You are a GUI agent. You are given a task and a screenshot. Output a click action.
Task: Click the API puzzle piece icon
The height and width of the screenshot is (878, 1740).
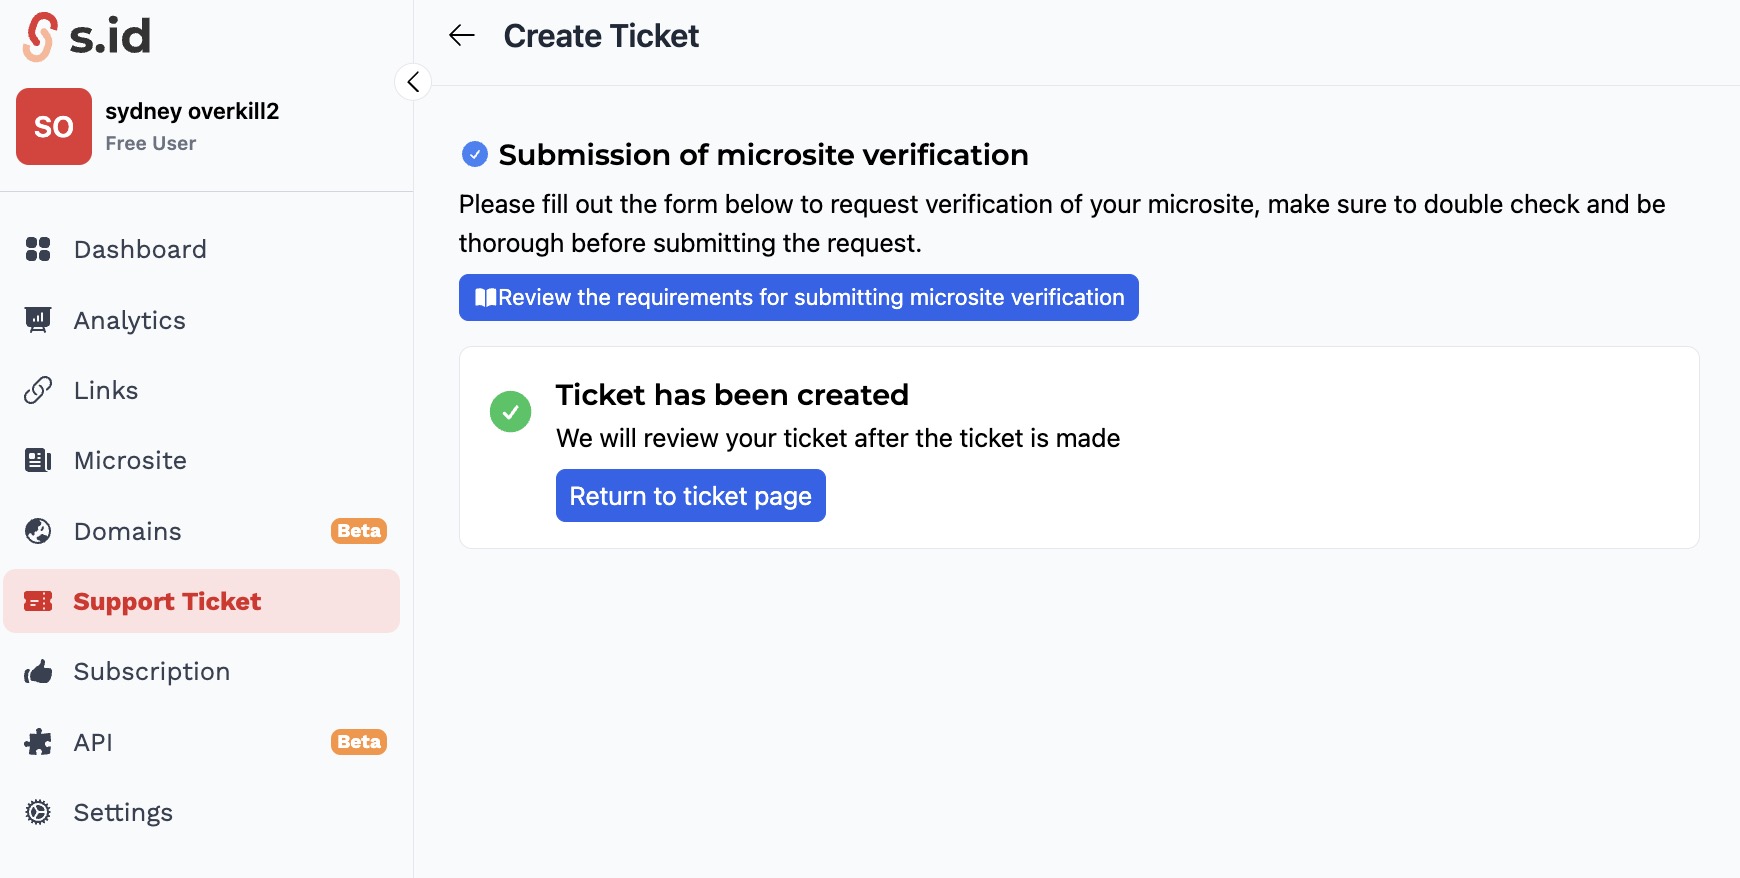point(38,742)
